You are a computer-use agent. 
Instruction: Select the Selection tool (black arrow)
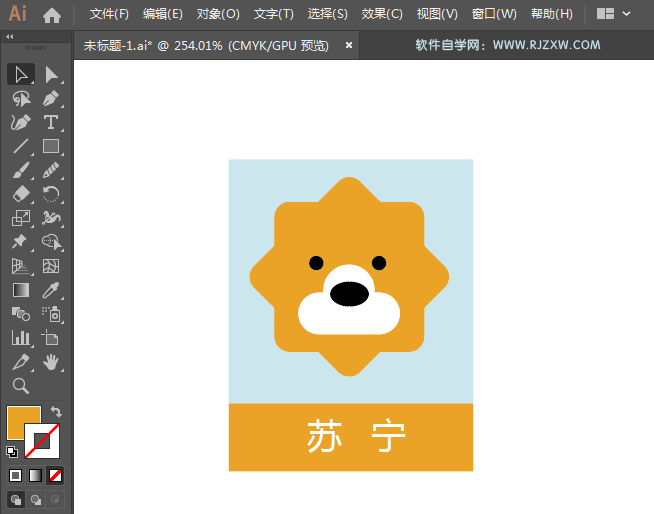(x=20, y=75)
